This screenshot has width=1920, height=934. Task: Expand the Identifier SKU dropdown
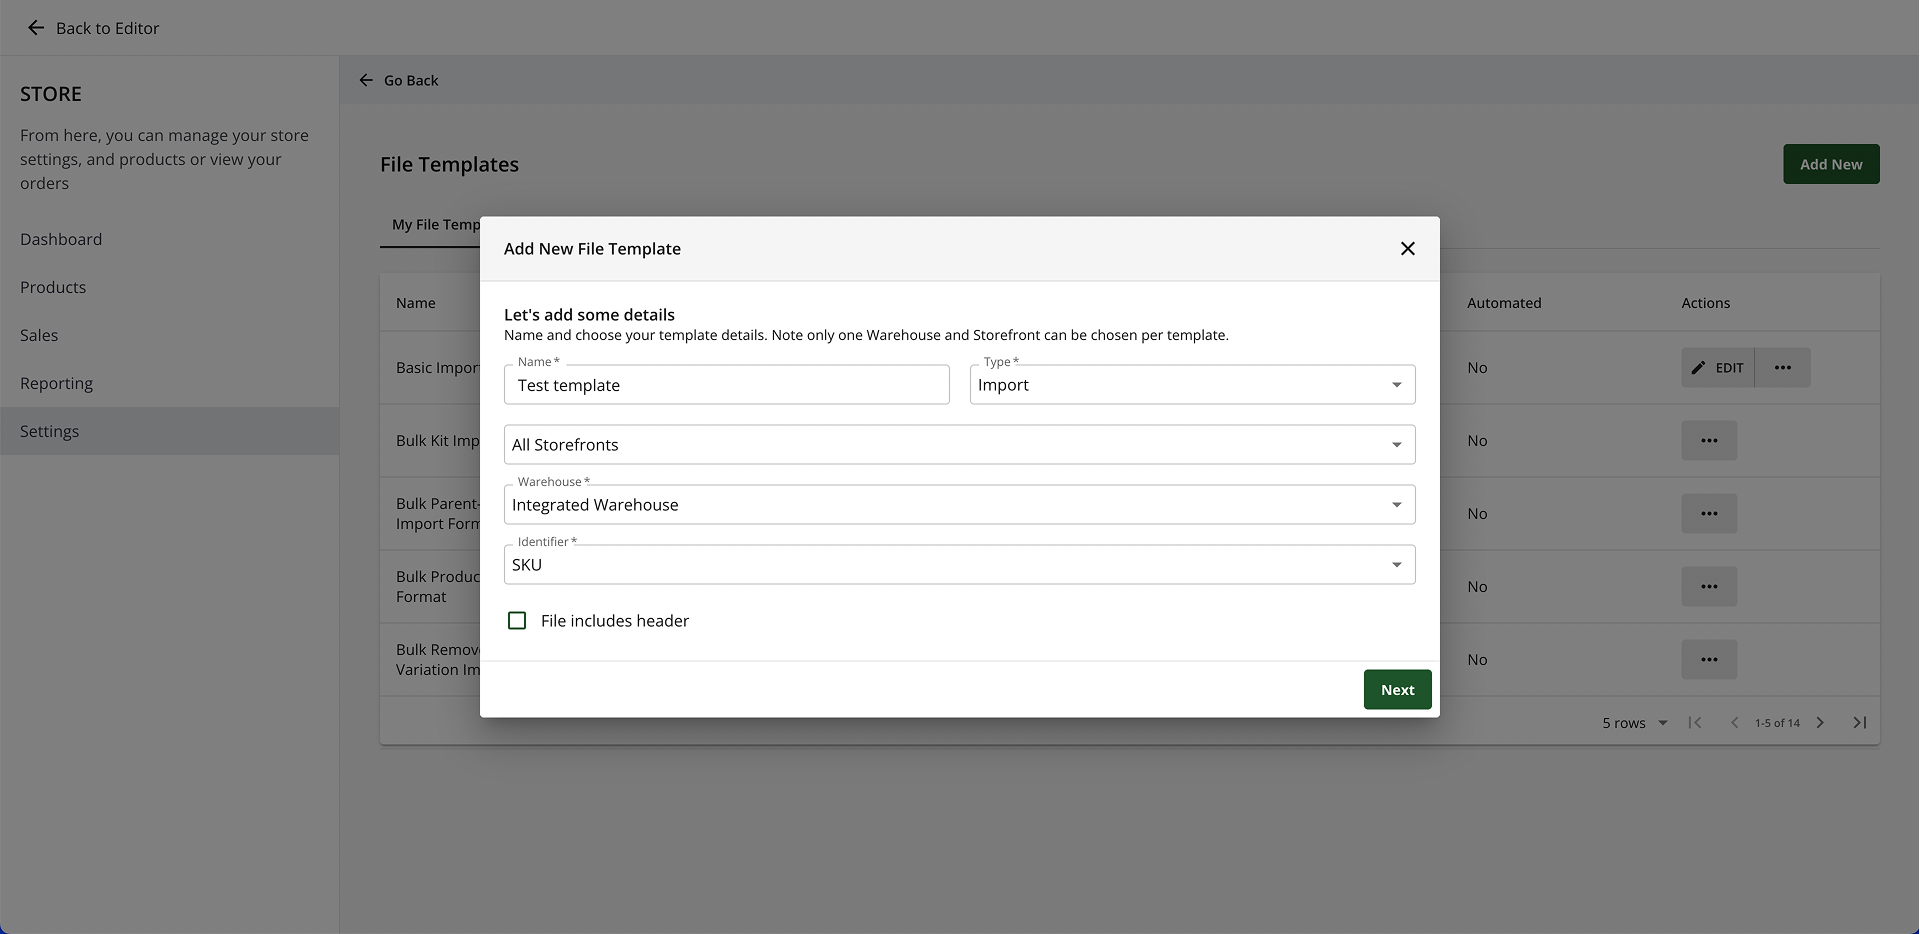tap(959, 565)
